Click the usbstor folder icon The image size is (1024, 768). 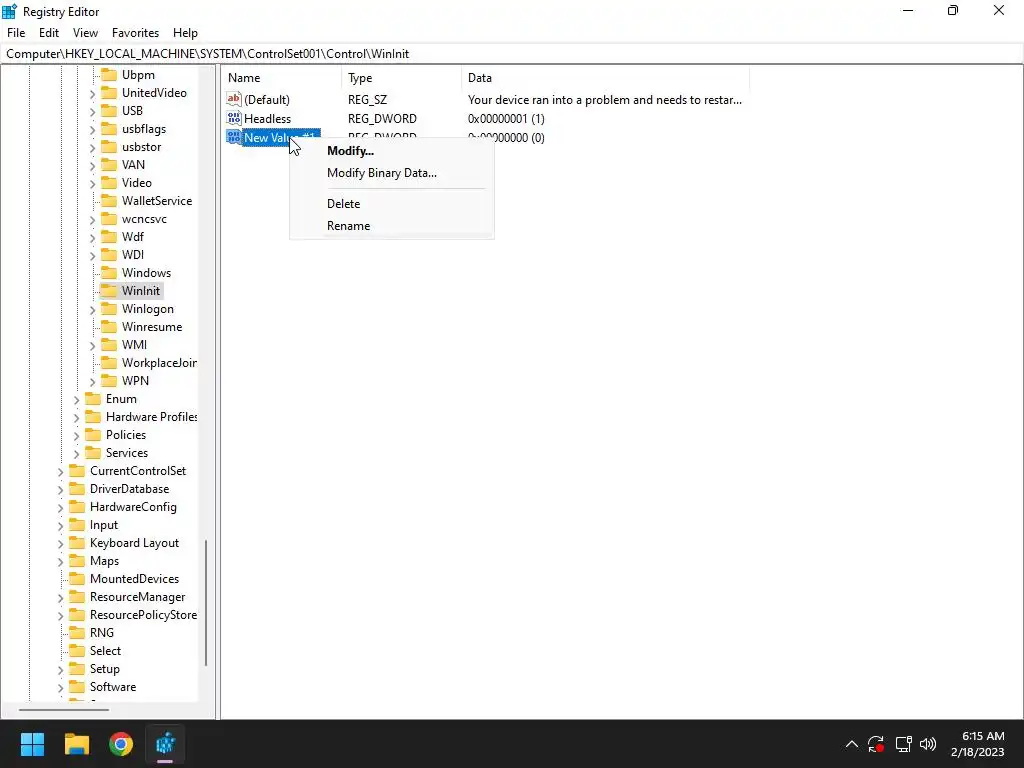tap(109, 147)
